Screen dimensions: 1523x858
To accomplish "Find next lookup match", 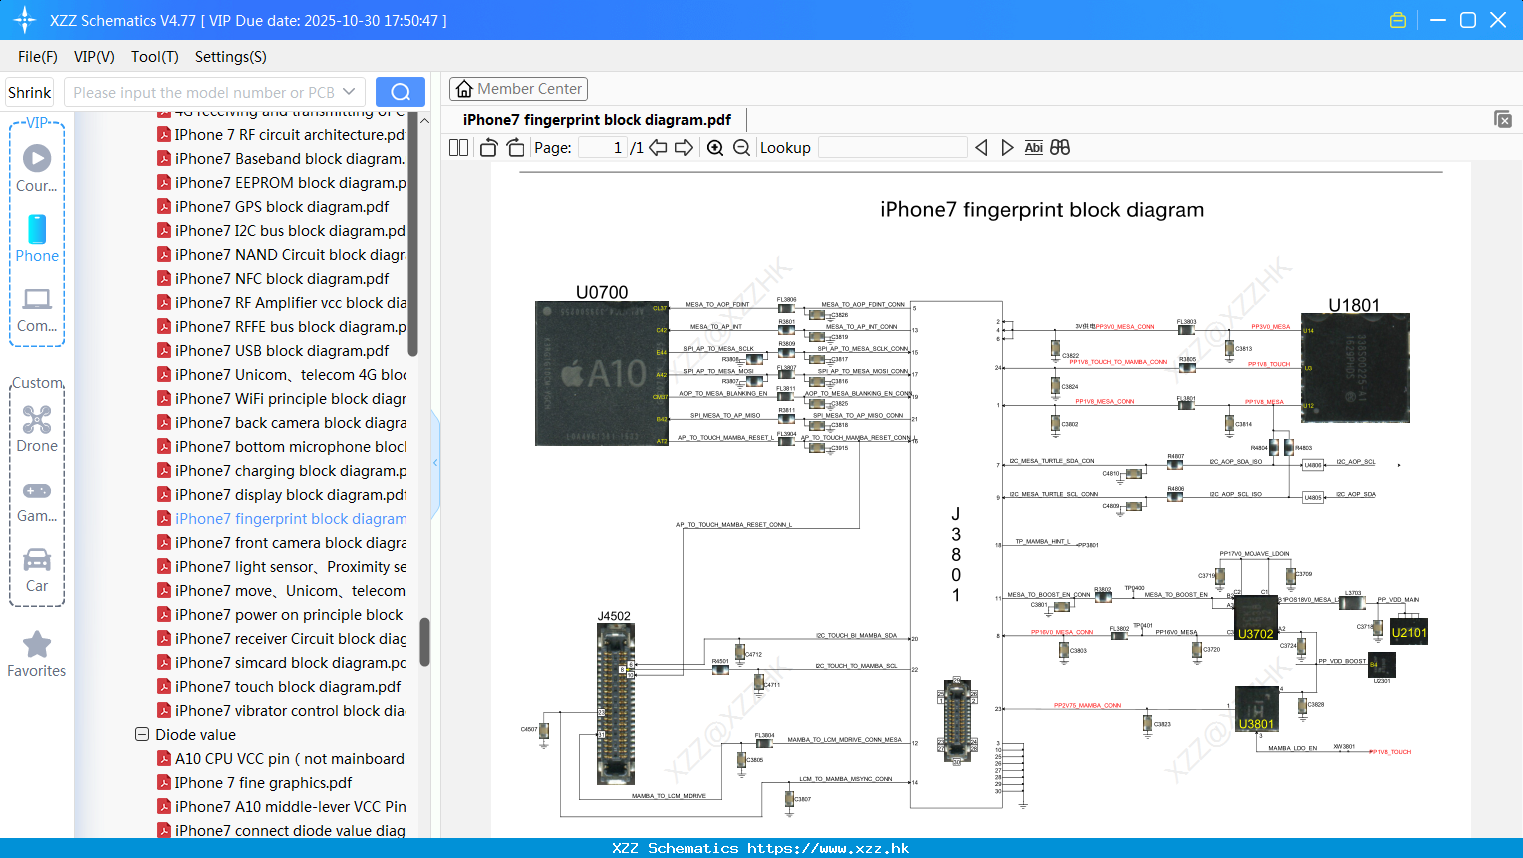I will (x=1007, y=148).
